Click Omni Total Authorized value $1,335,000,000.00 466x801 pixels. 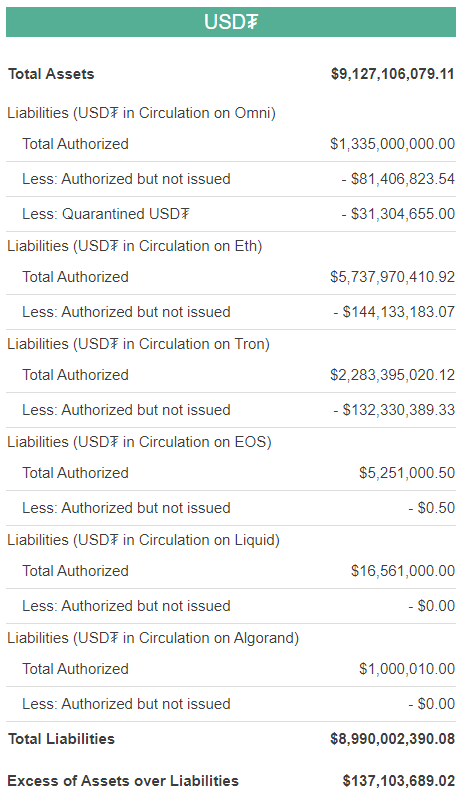[x=392, y=144]
